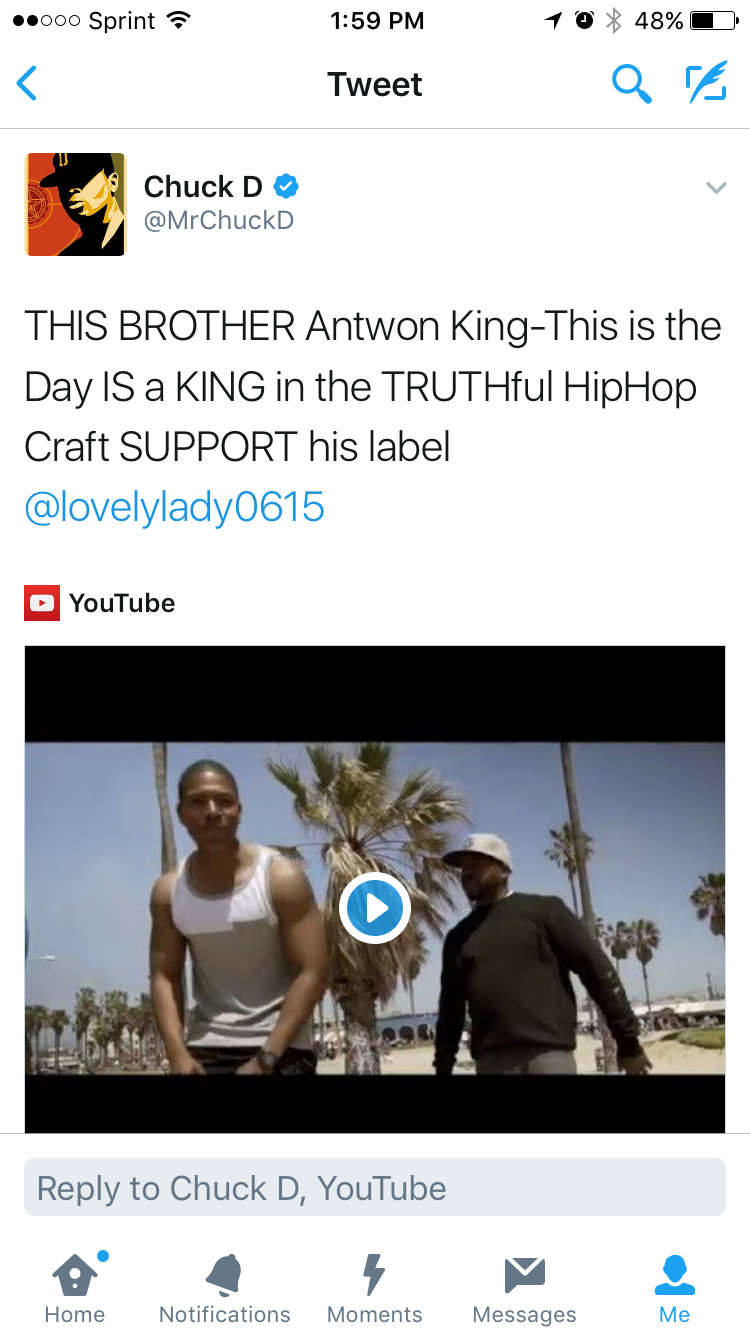Open the Notifications tab

pyautogui.click(x=225, y=1289)
